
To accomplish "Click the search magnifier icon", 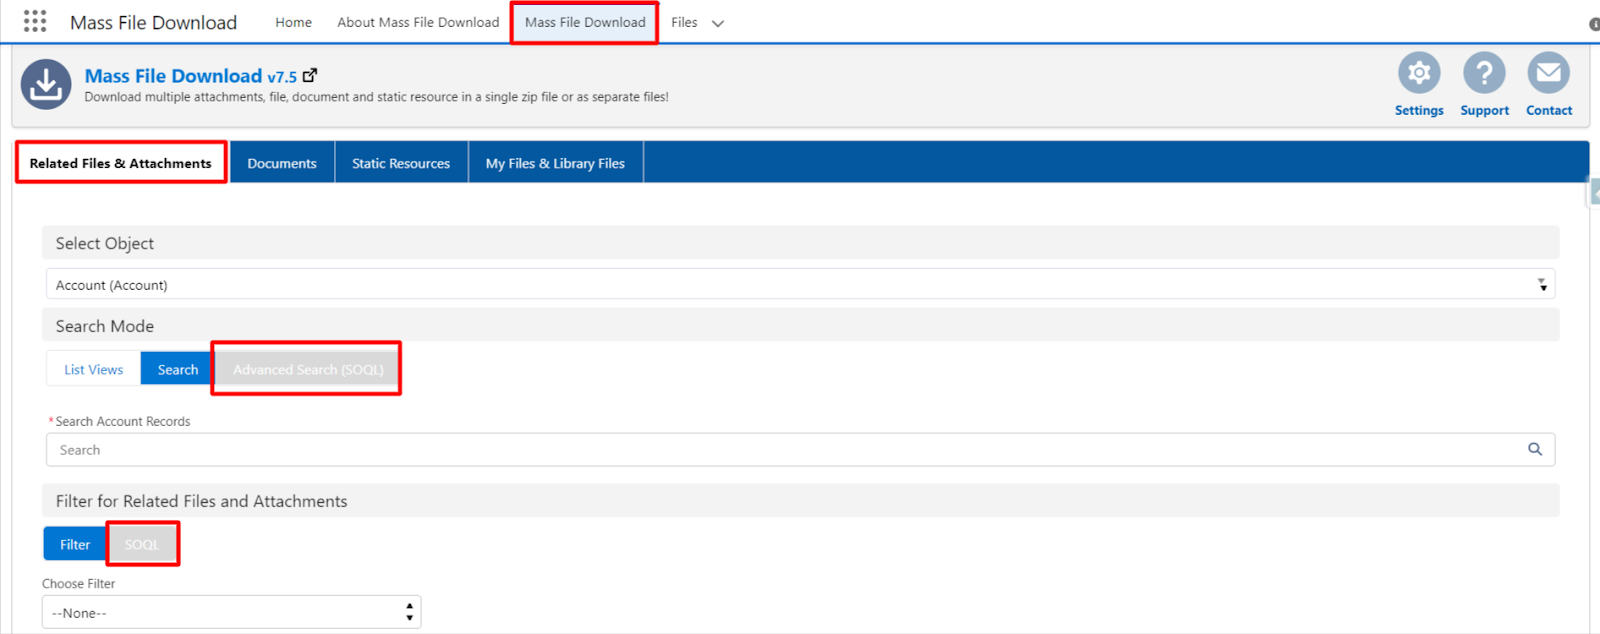I will 1535,449.
